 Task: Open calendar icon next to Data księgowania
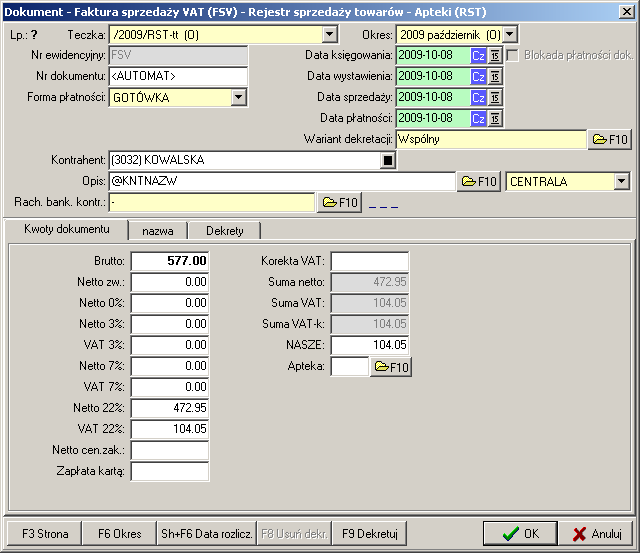click(494, 54)
